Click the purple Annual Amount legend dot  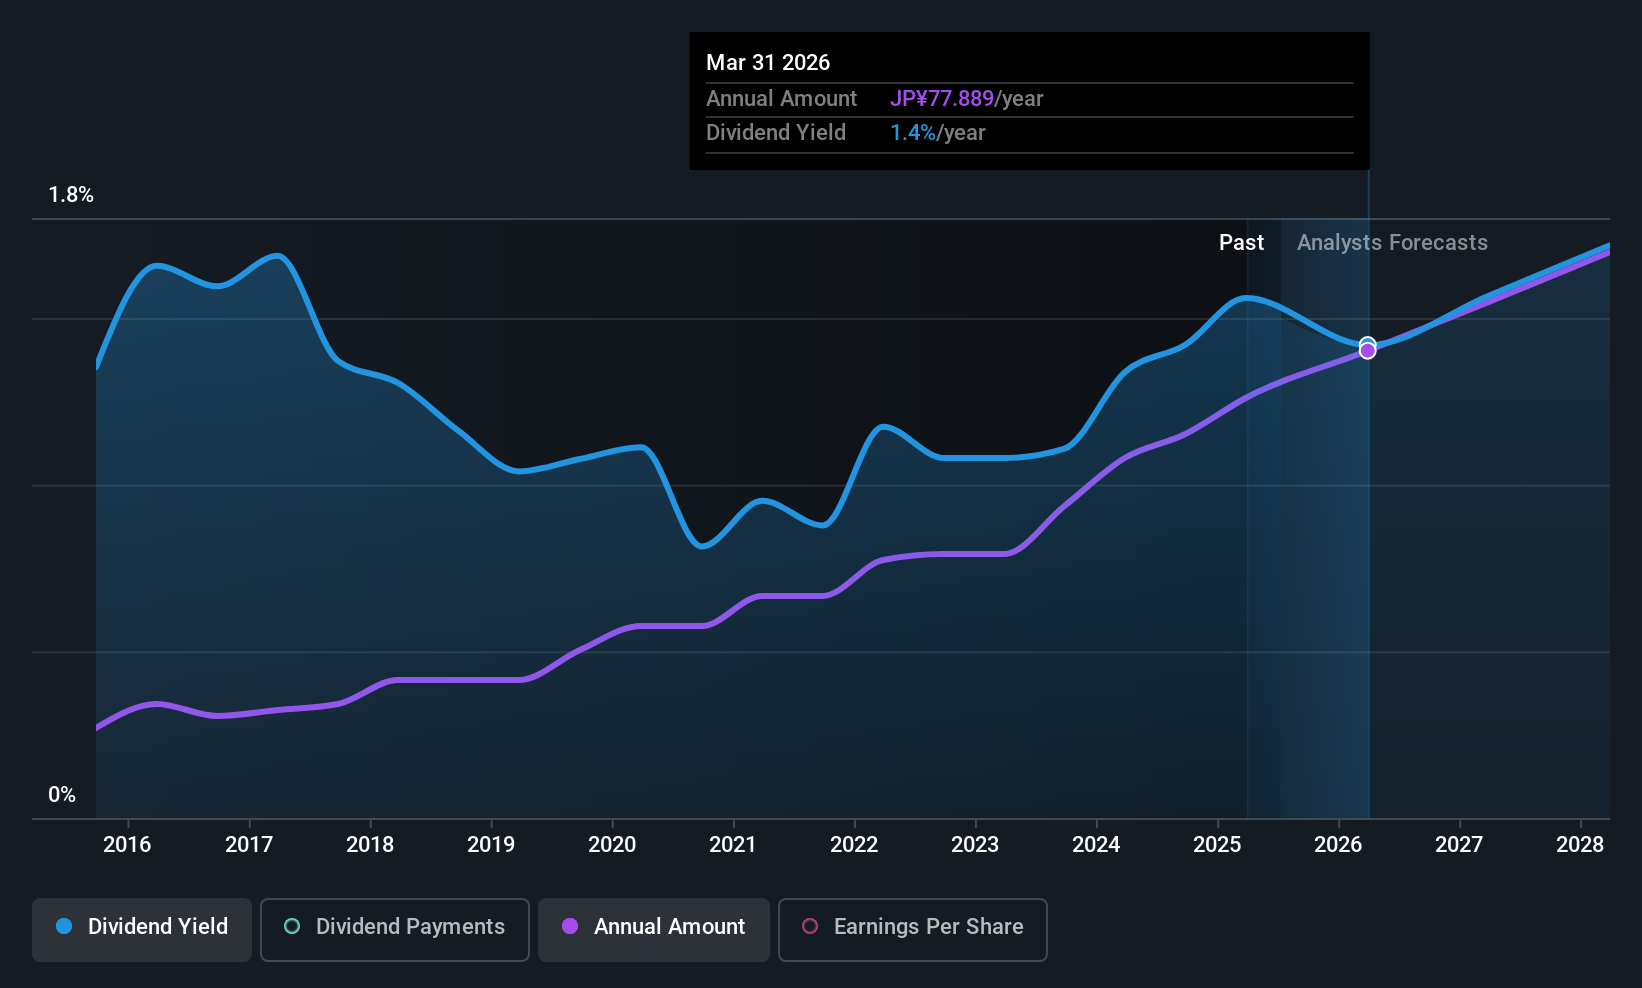[x=570, y=926]
